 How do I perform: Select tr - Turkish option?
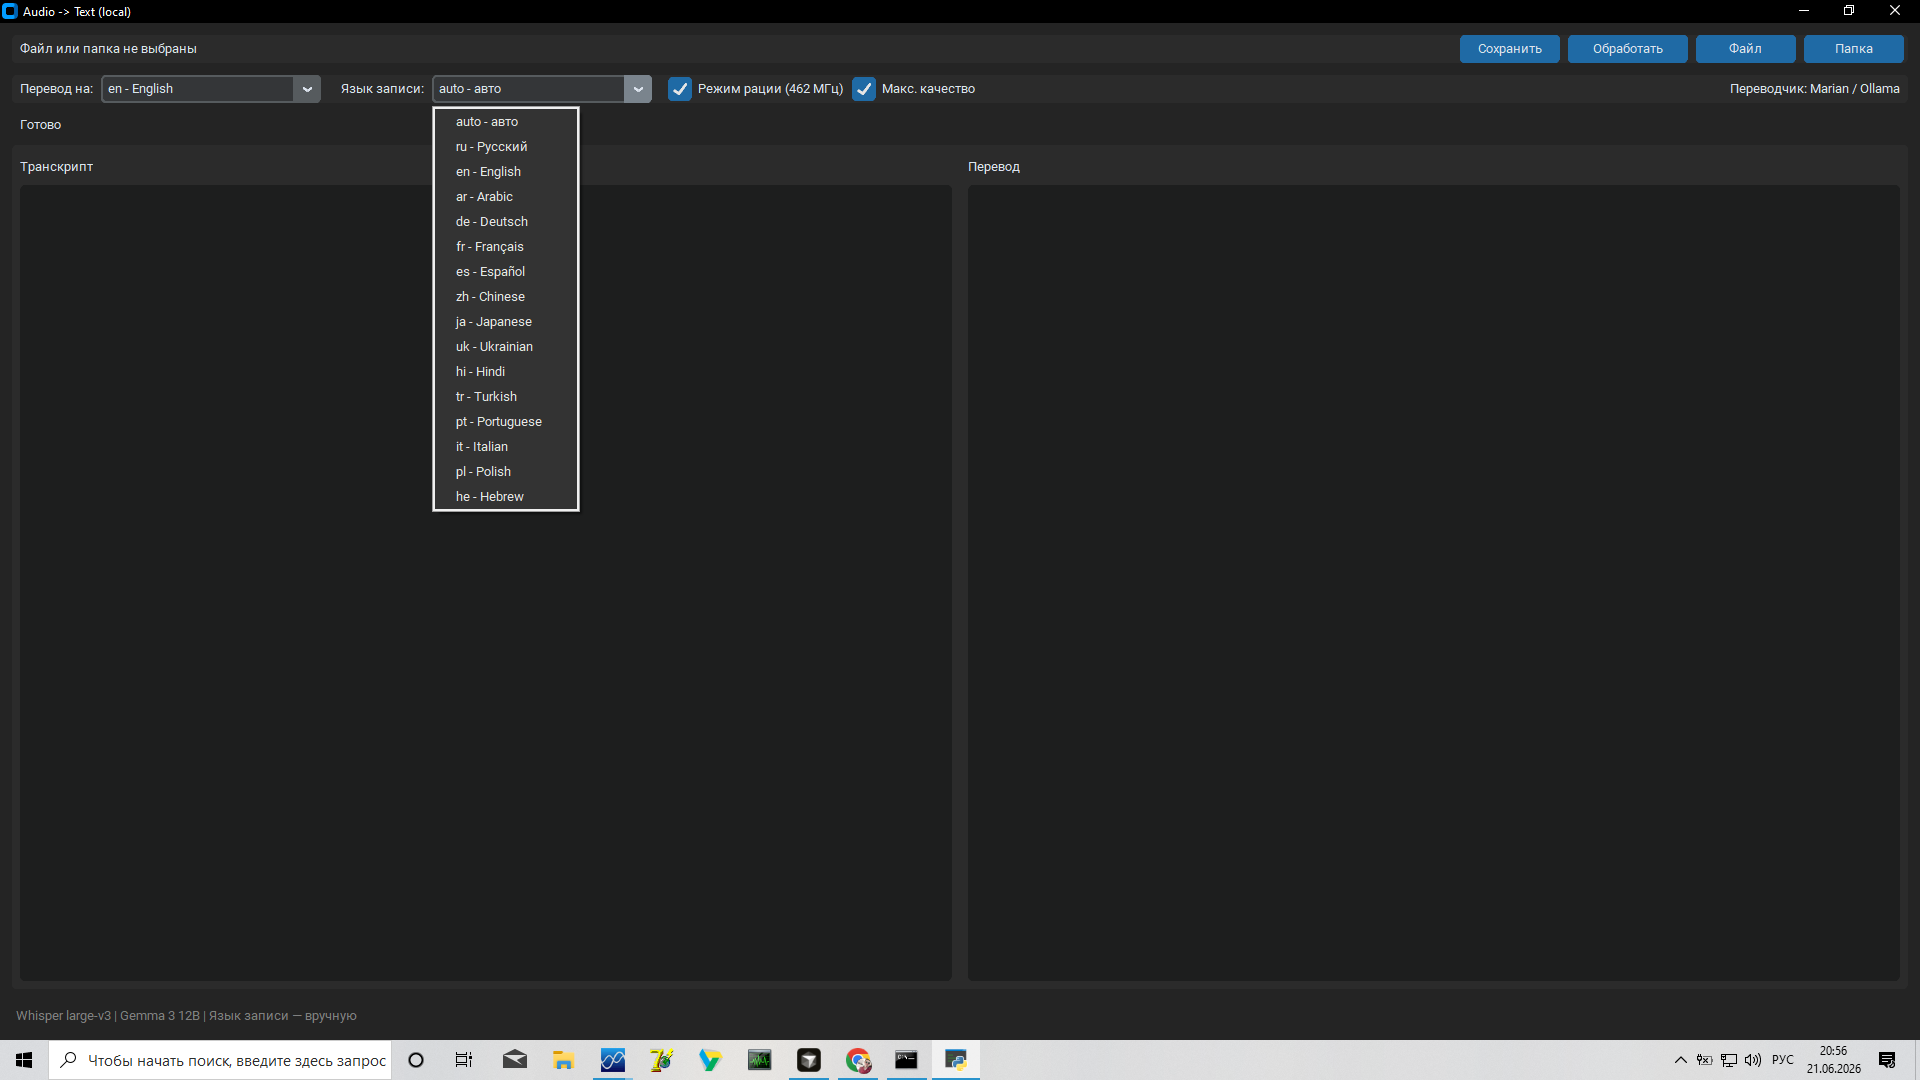(506, 397)
